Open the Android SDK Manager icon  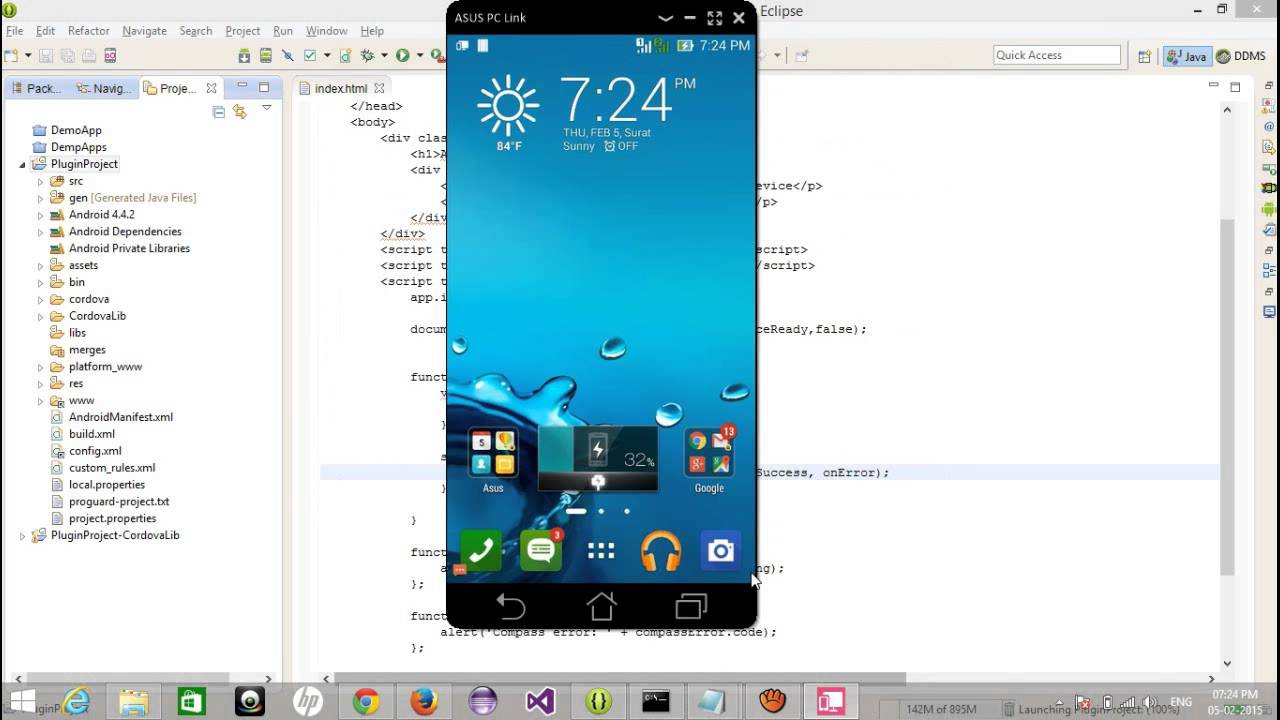tap(244, 56)
